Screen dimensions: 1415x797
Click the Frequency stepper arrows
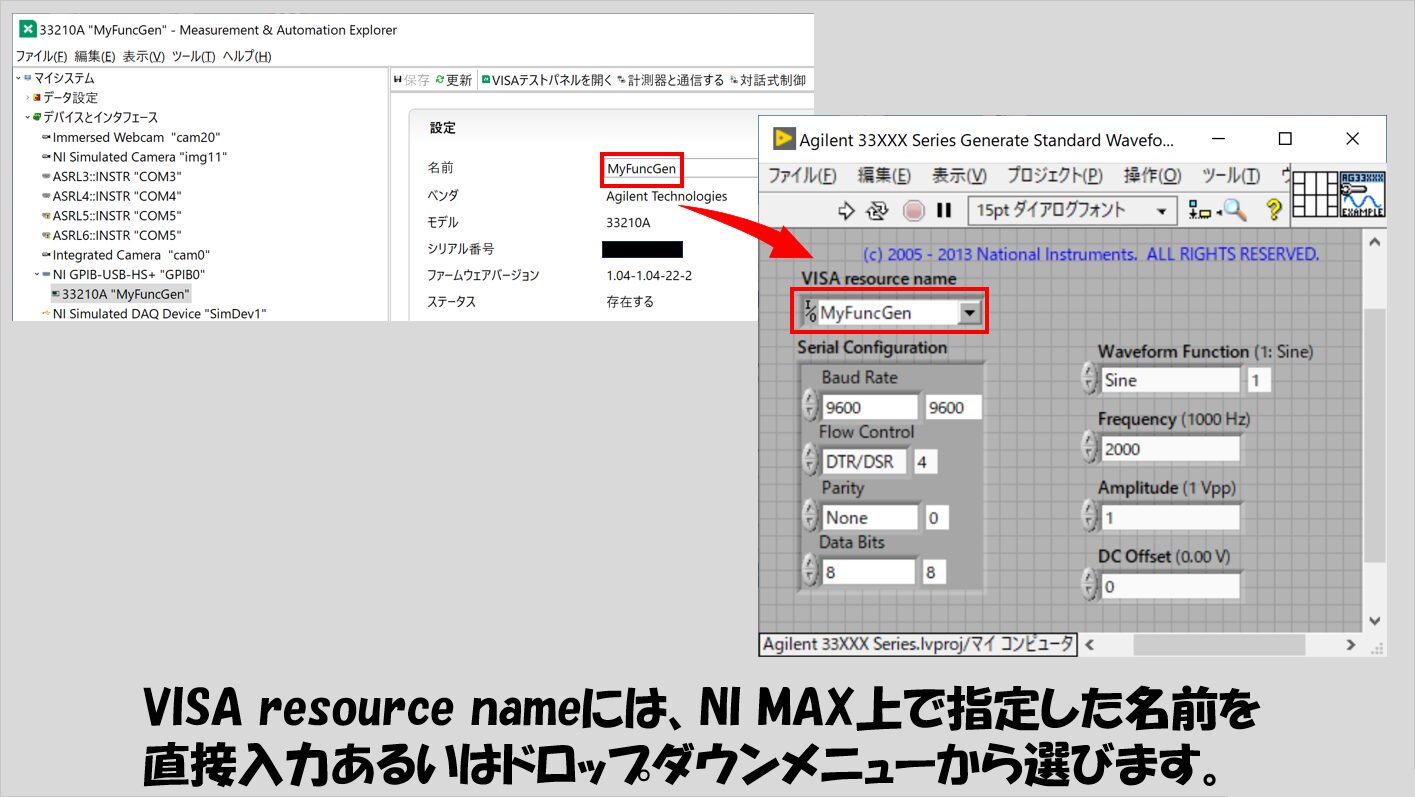click(1089, 448)
